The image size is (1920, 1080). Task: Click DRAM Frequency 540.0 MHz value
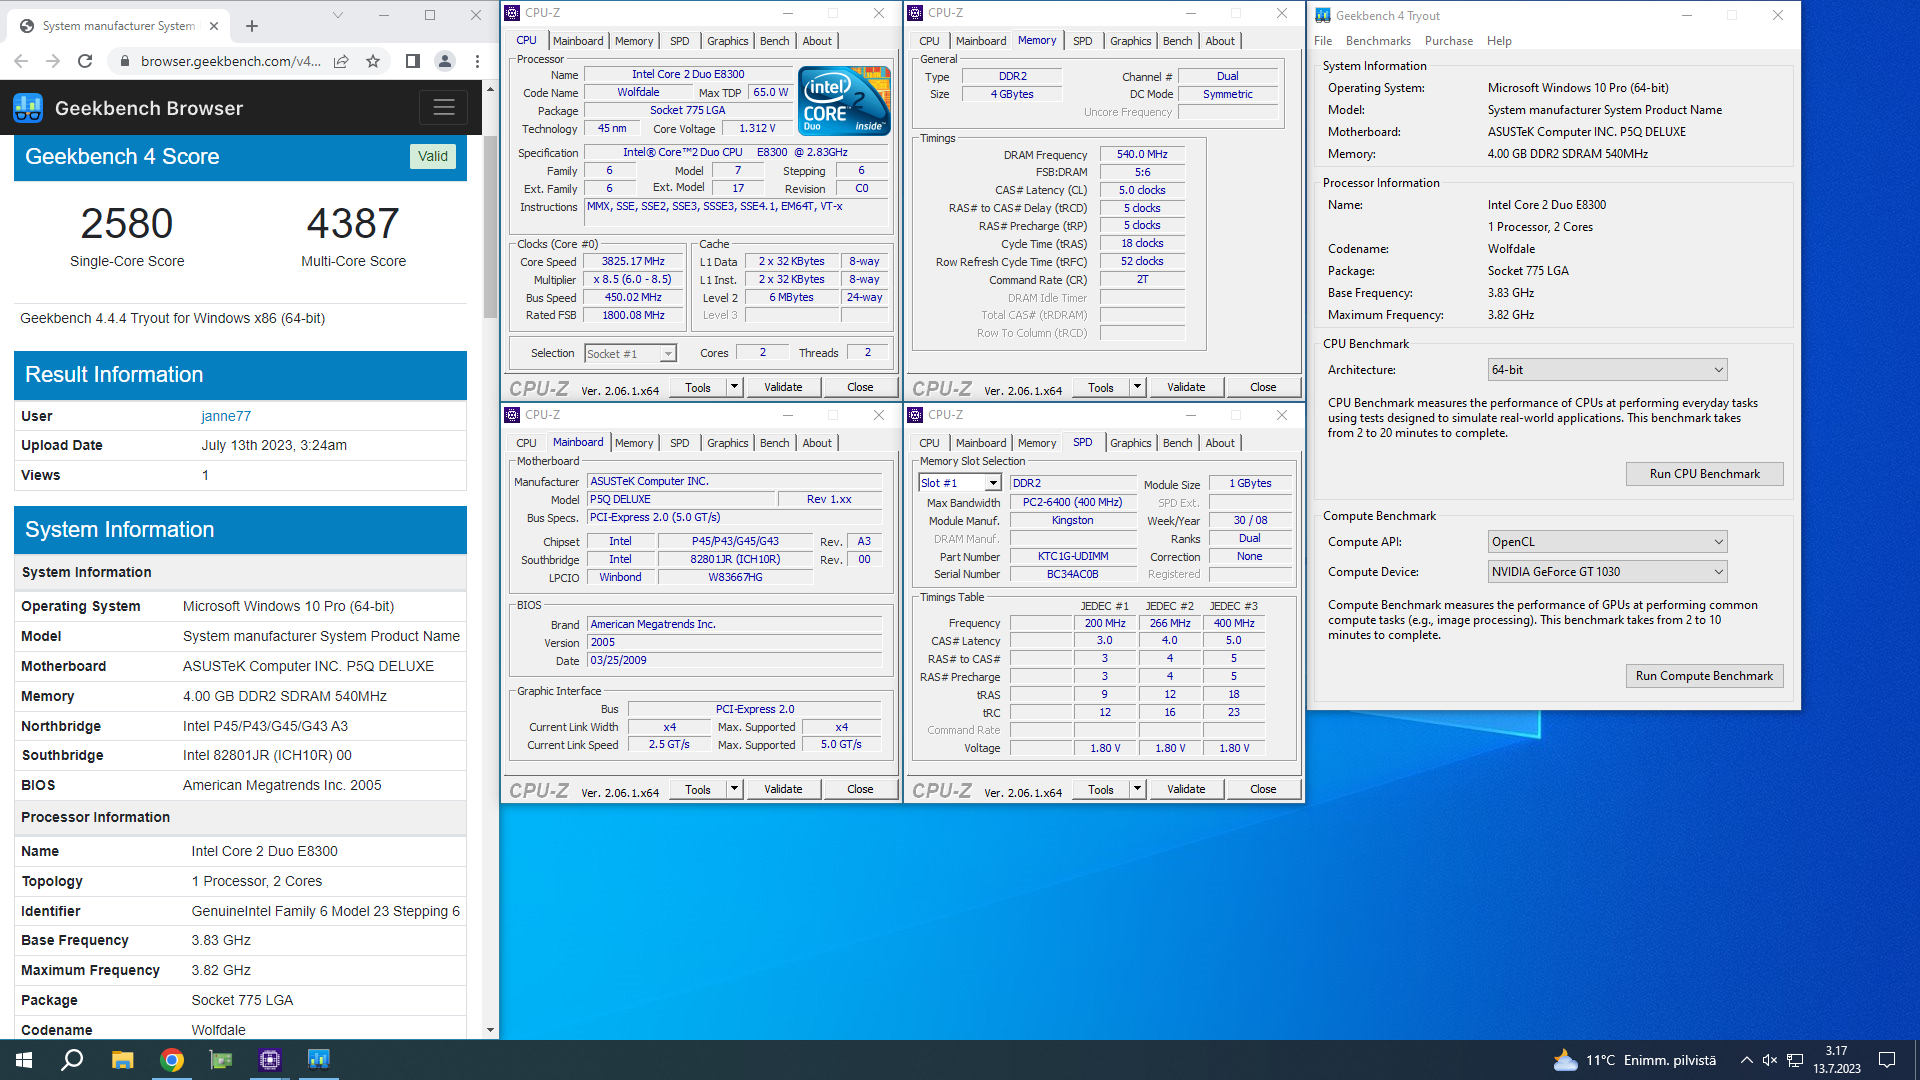click(x=1142, y=154)
